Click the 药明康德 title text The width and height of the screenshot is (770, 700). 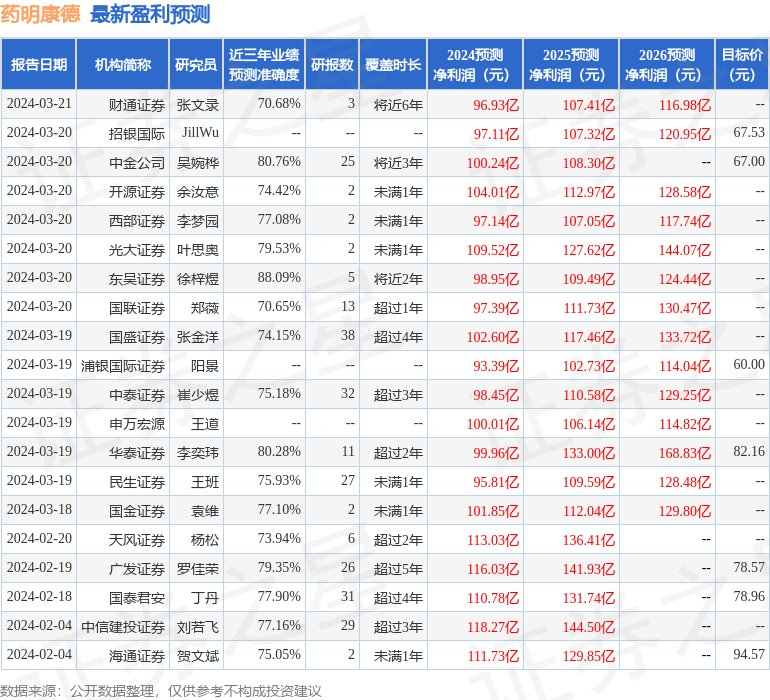pyautogui.click(x=40, y=14)
